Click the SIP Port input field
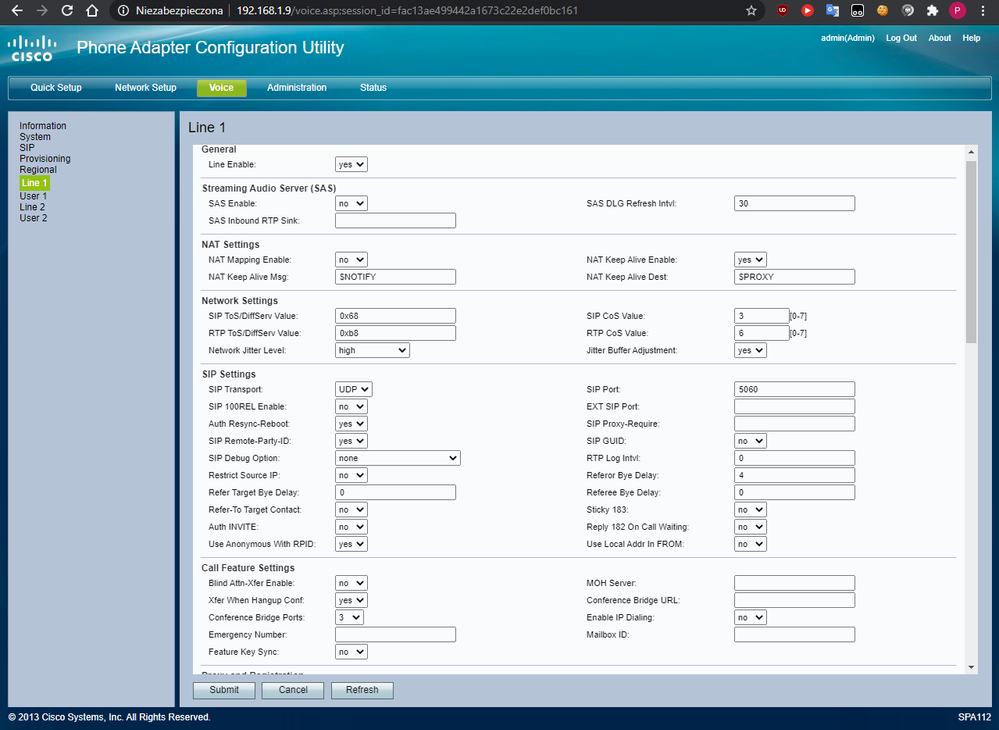This screenshot has height=730, width=999. tap(794, 390)
